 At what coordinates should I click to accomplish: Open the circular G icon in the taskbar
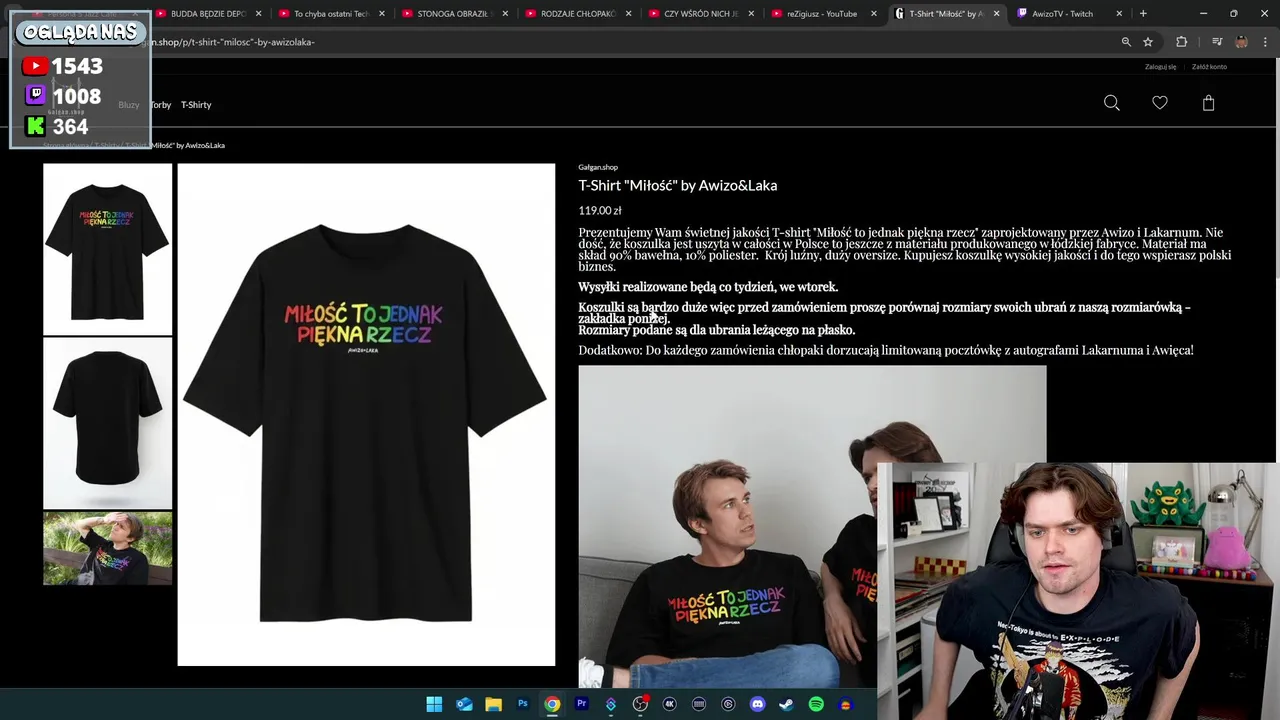point(728,704)
